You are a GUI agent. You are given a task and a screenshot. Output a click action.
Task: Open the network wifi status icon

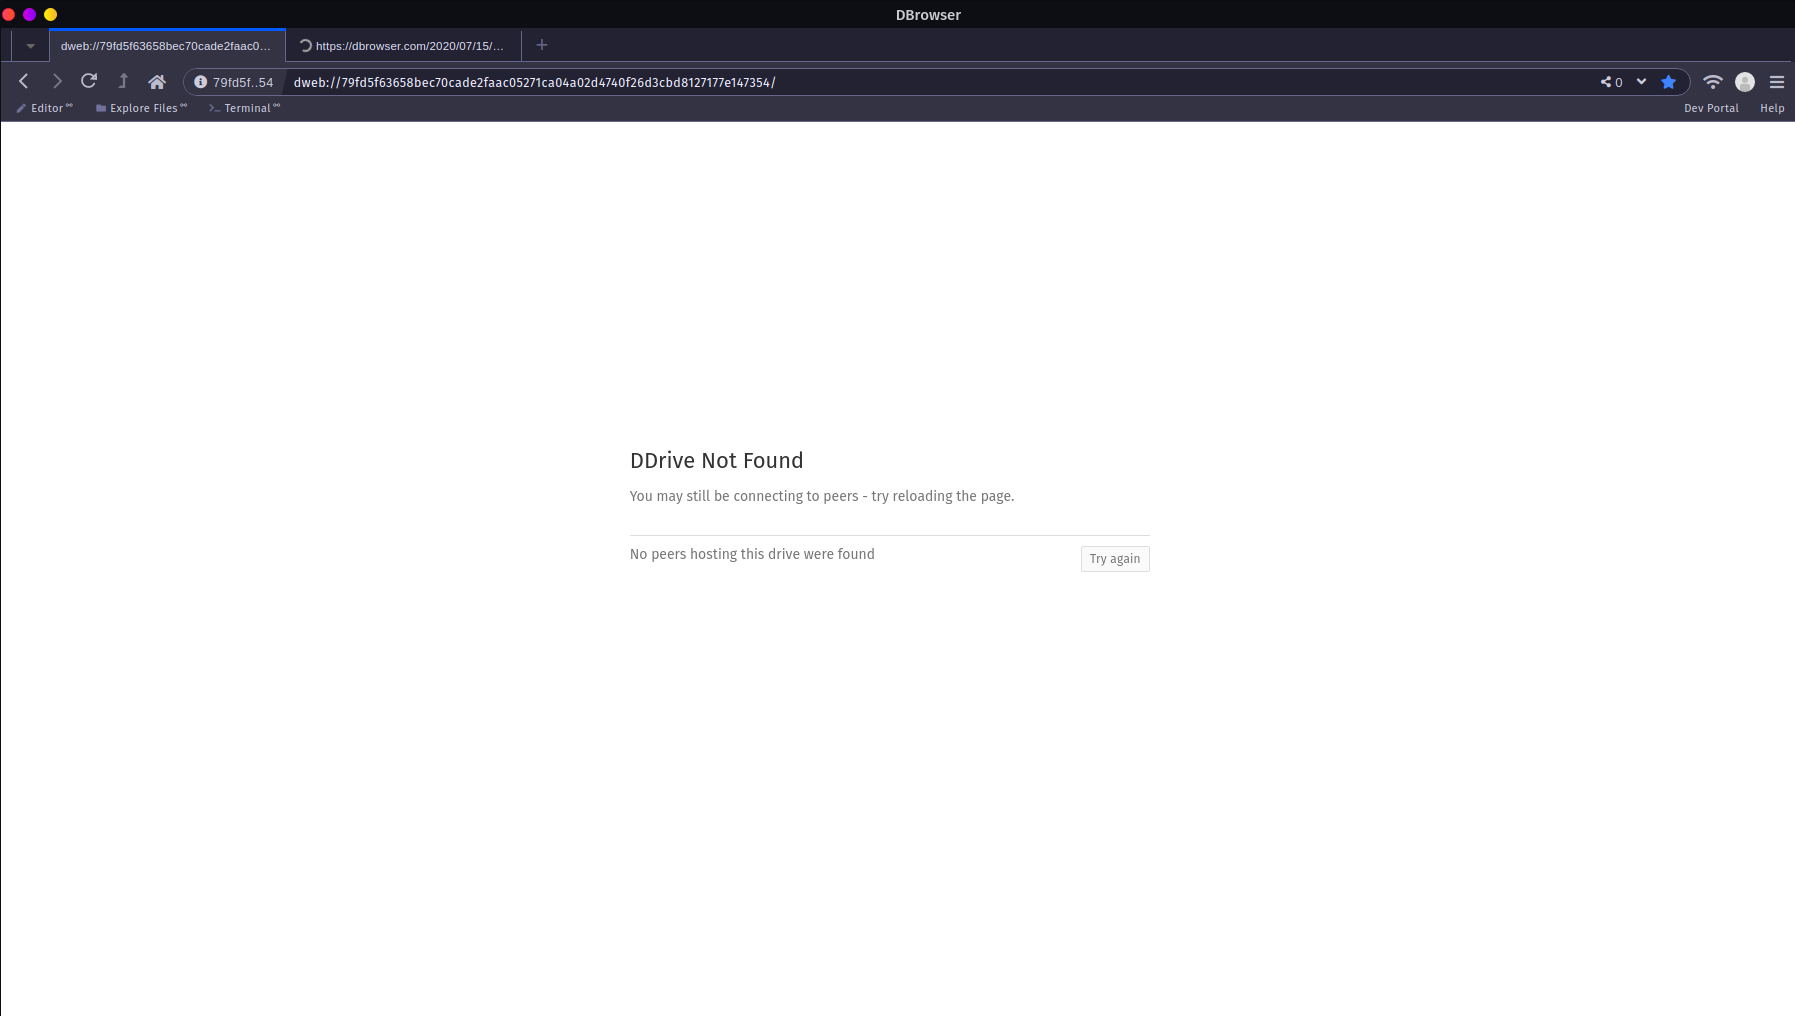point(1713,82)
